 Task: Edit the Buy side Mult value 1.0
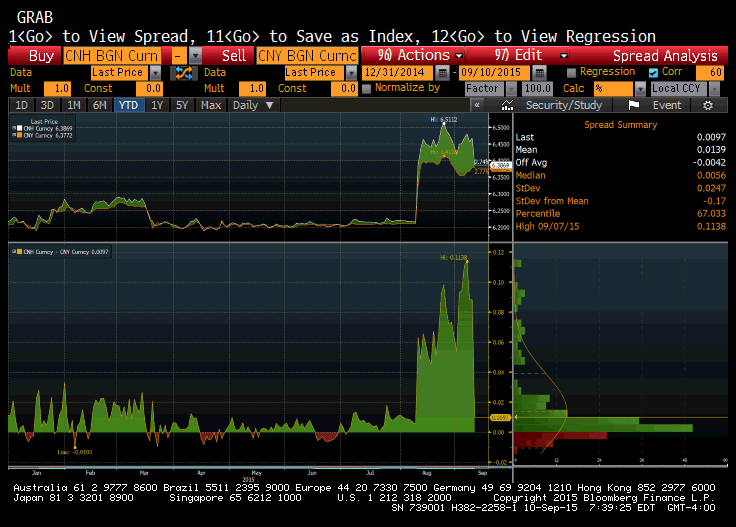[57, 89]
